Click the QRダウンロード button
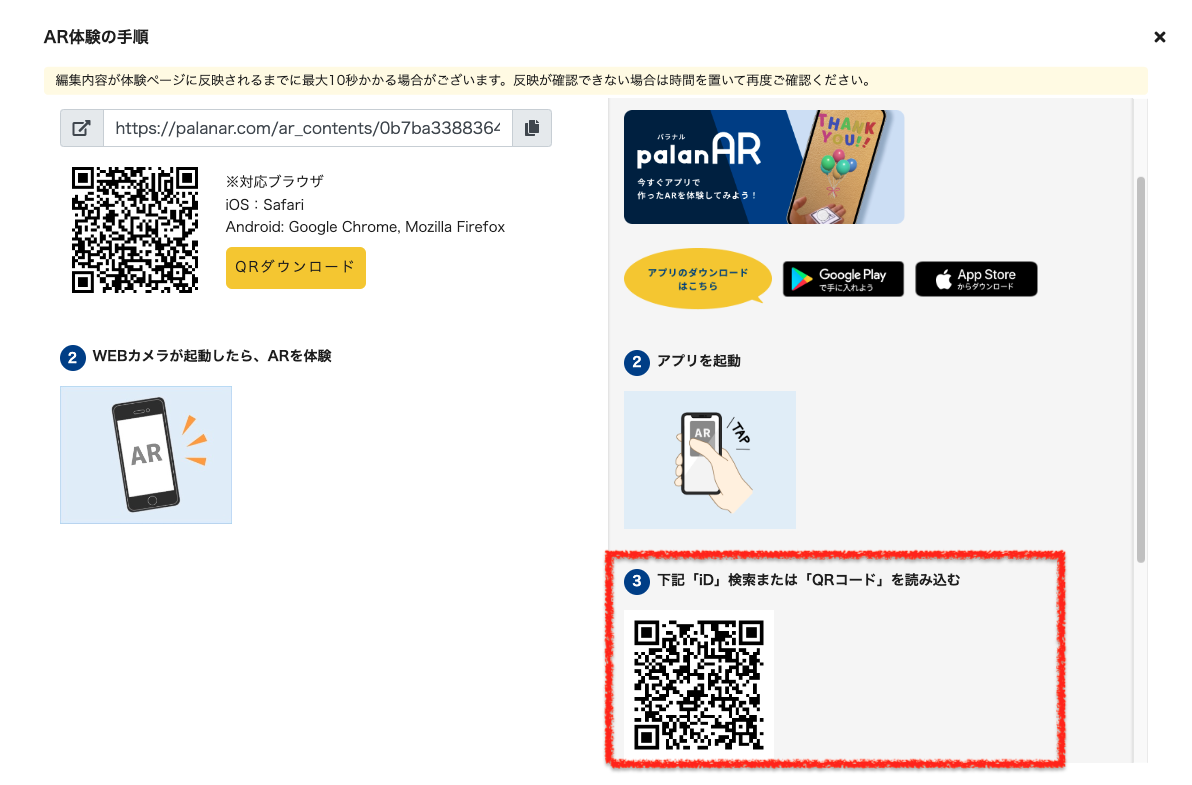 [x=296, y=267]
